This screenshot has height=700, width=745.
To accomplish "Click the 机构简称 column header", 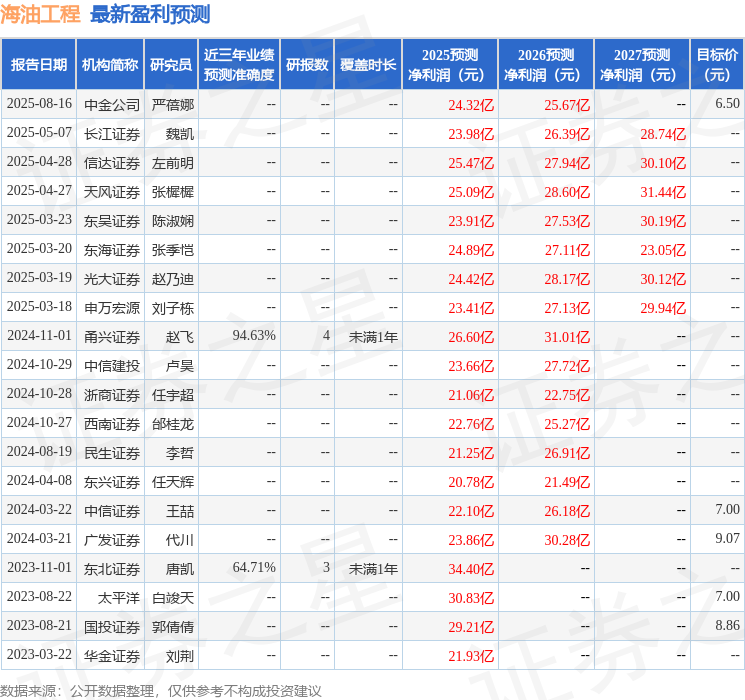I will 110,65.
